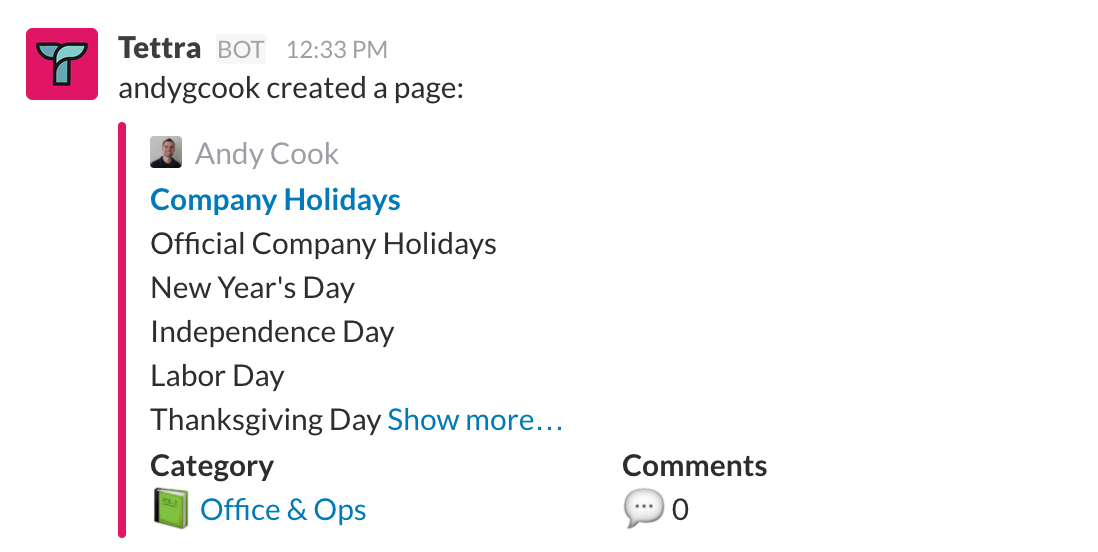This screenshot has height=552, width=1098.
Task: Open the Company Holidays page link
Action: pyautogui.click(x=275, y=200)
